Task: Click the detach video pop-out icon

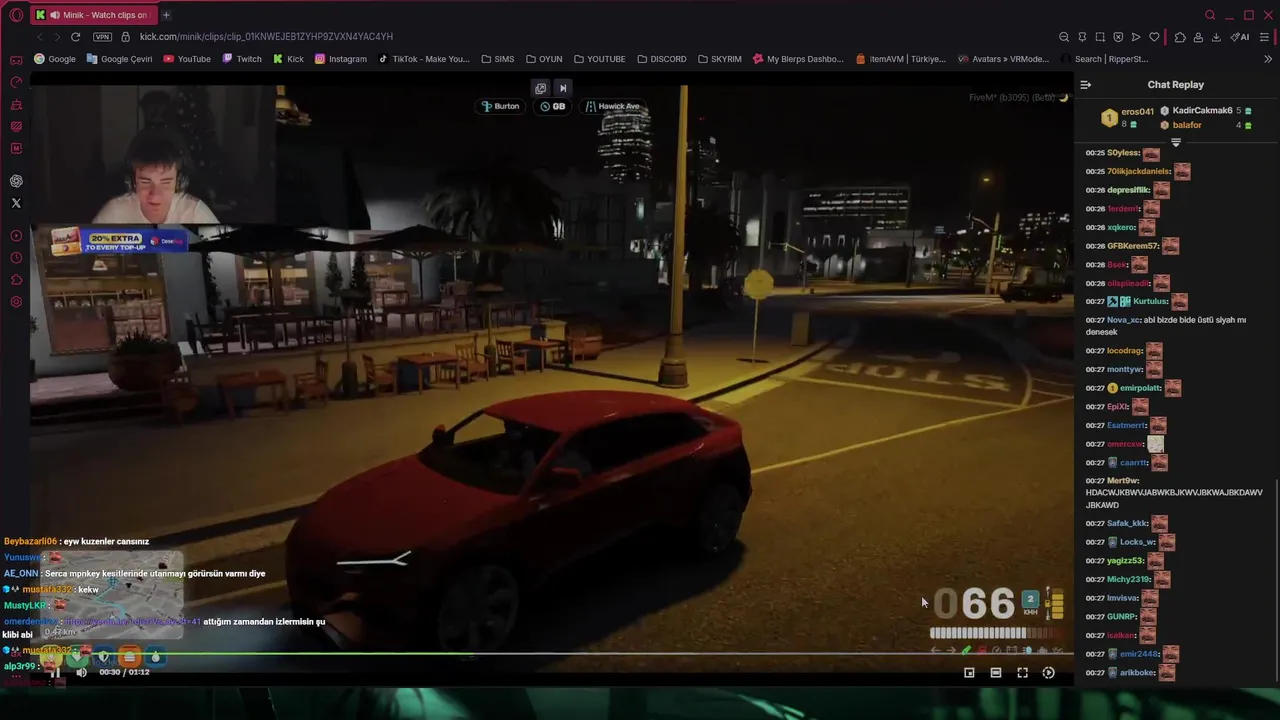Action: pos(540,88)
